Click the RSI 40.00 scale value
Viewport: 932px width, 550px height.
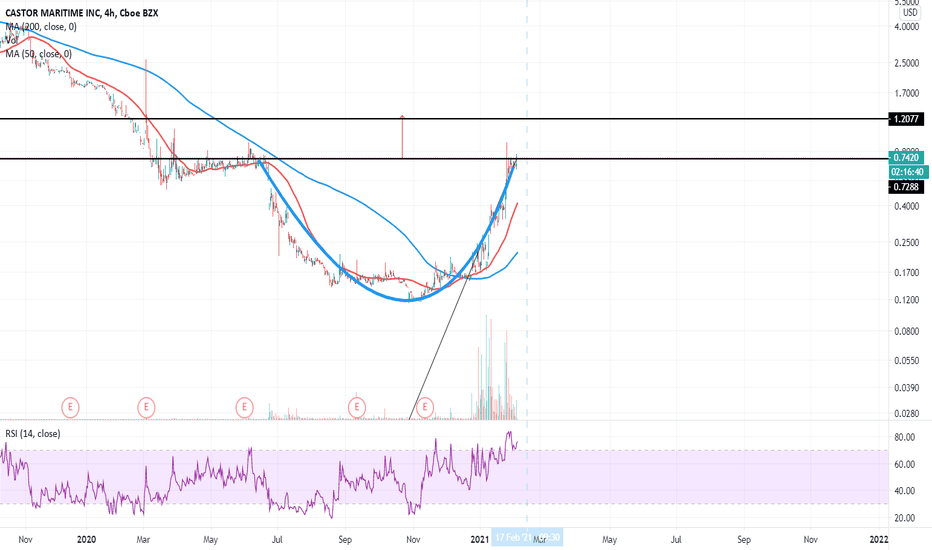click(904, 491)
